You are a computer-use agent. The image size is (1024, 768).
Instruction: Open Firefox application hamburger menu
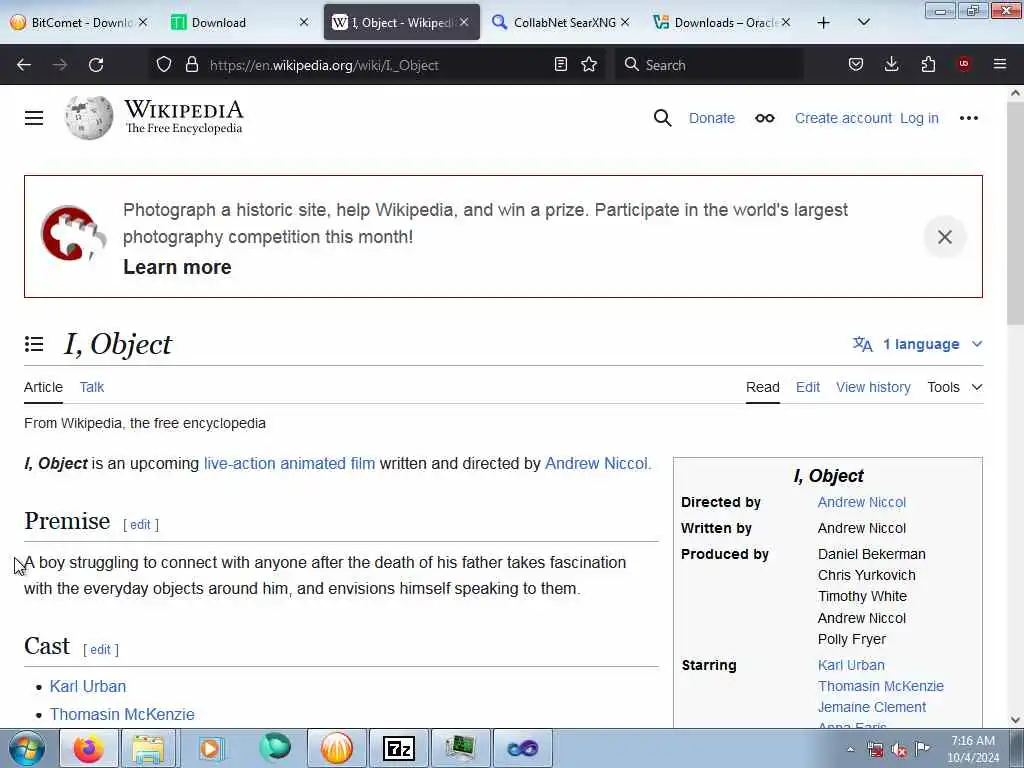1000,64
